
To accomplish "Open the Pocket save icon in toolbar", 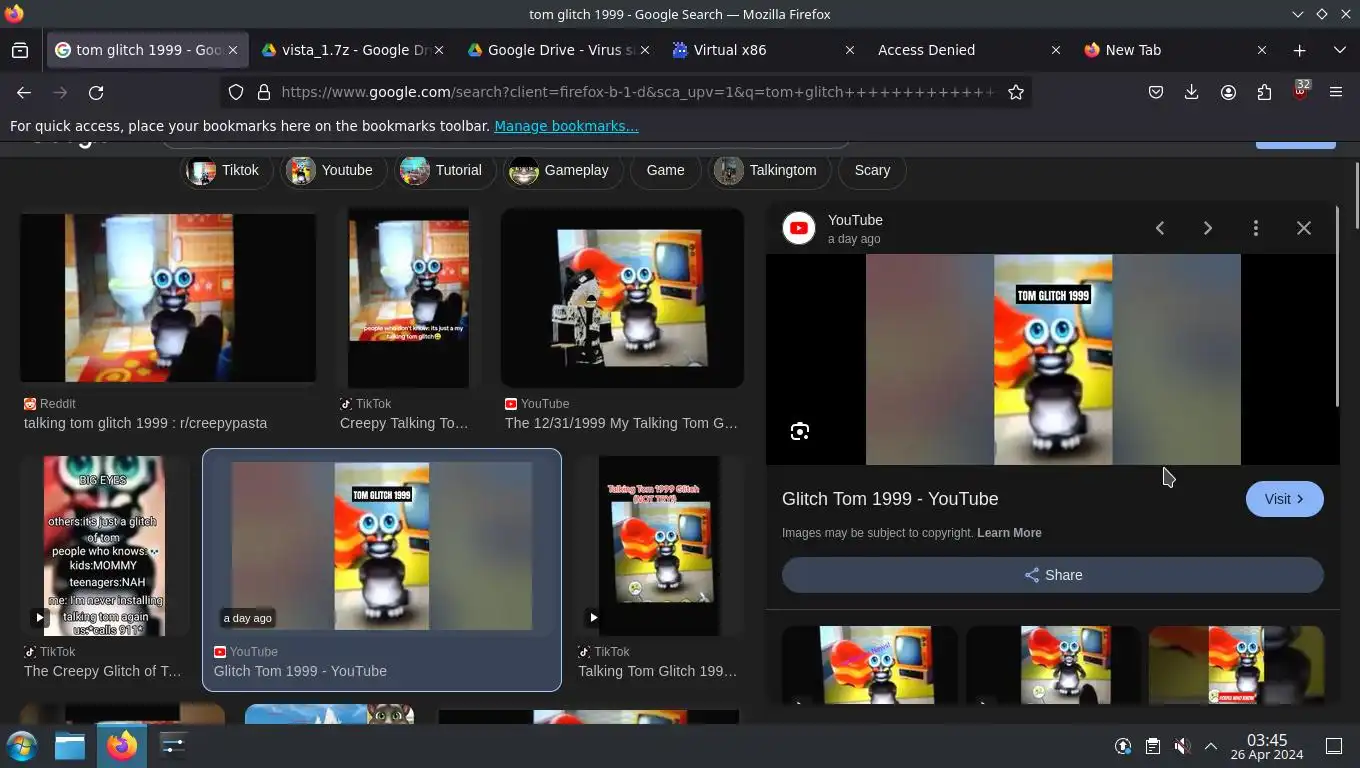I will (1156, 92).
